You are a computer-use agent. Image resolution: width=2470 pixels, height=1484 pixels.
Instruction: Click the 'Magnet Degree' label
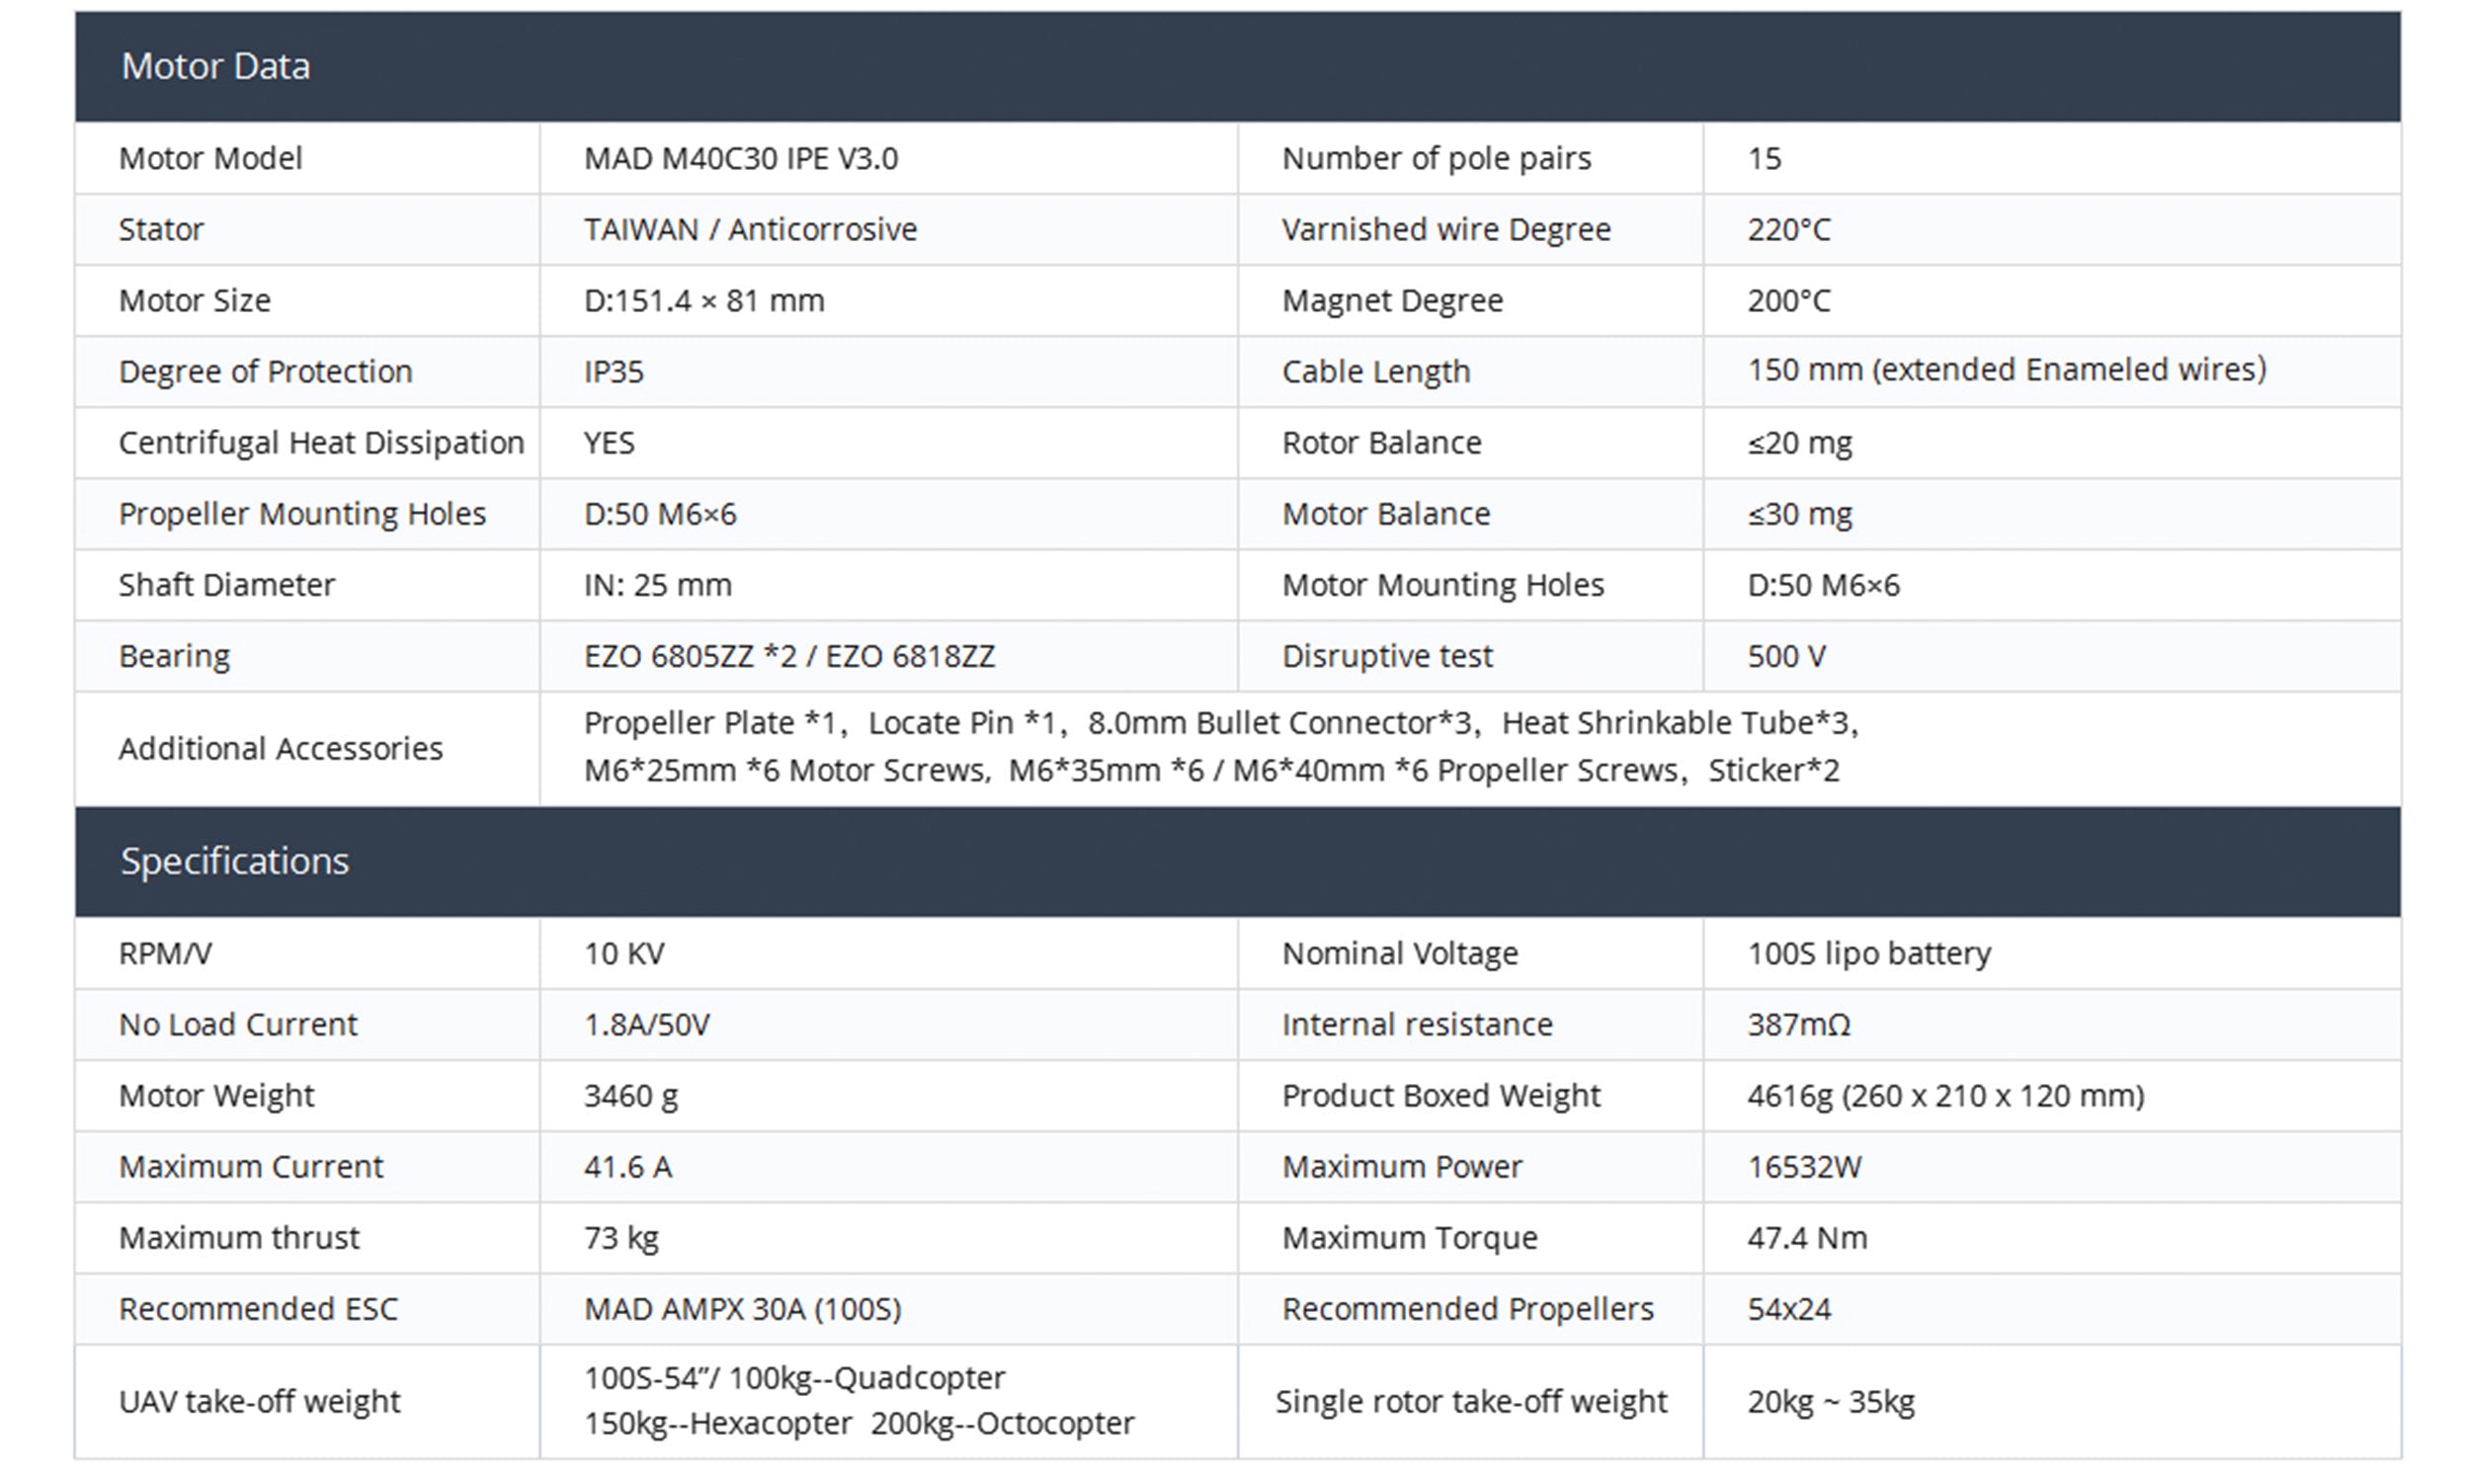coord(1392,300)
